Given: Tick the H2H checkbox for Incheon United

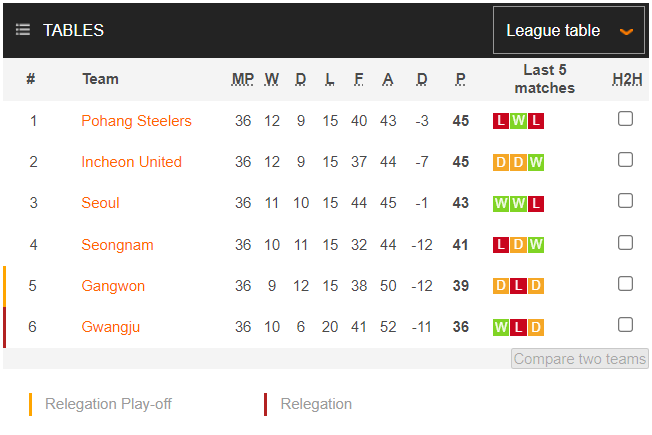Looking at the screenshot, I should [x=625, y=160].
